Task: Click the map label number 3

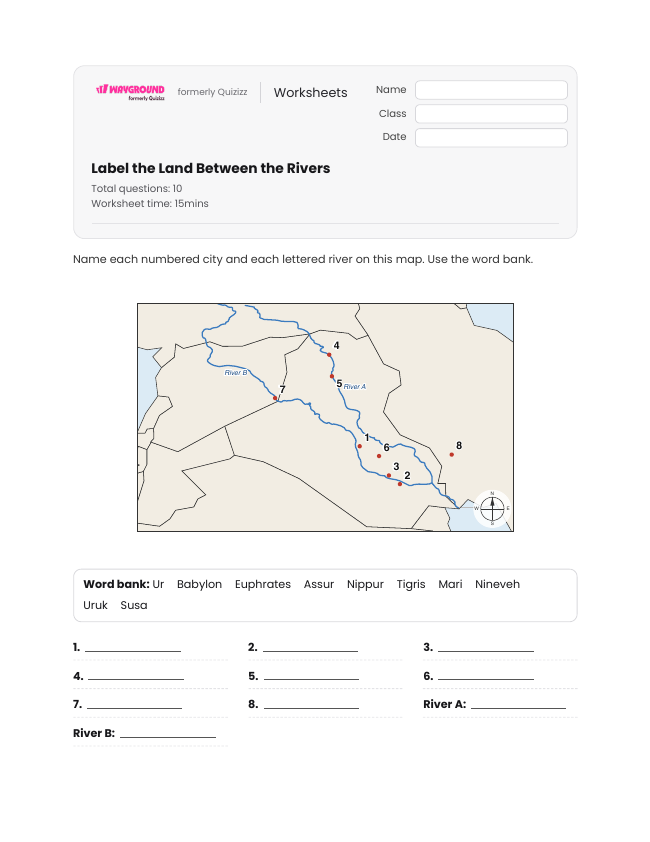Action: click(396, 466)
